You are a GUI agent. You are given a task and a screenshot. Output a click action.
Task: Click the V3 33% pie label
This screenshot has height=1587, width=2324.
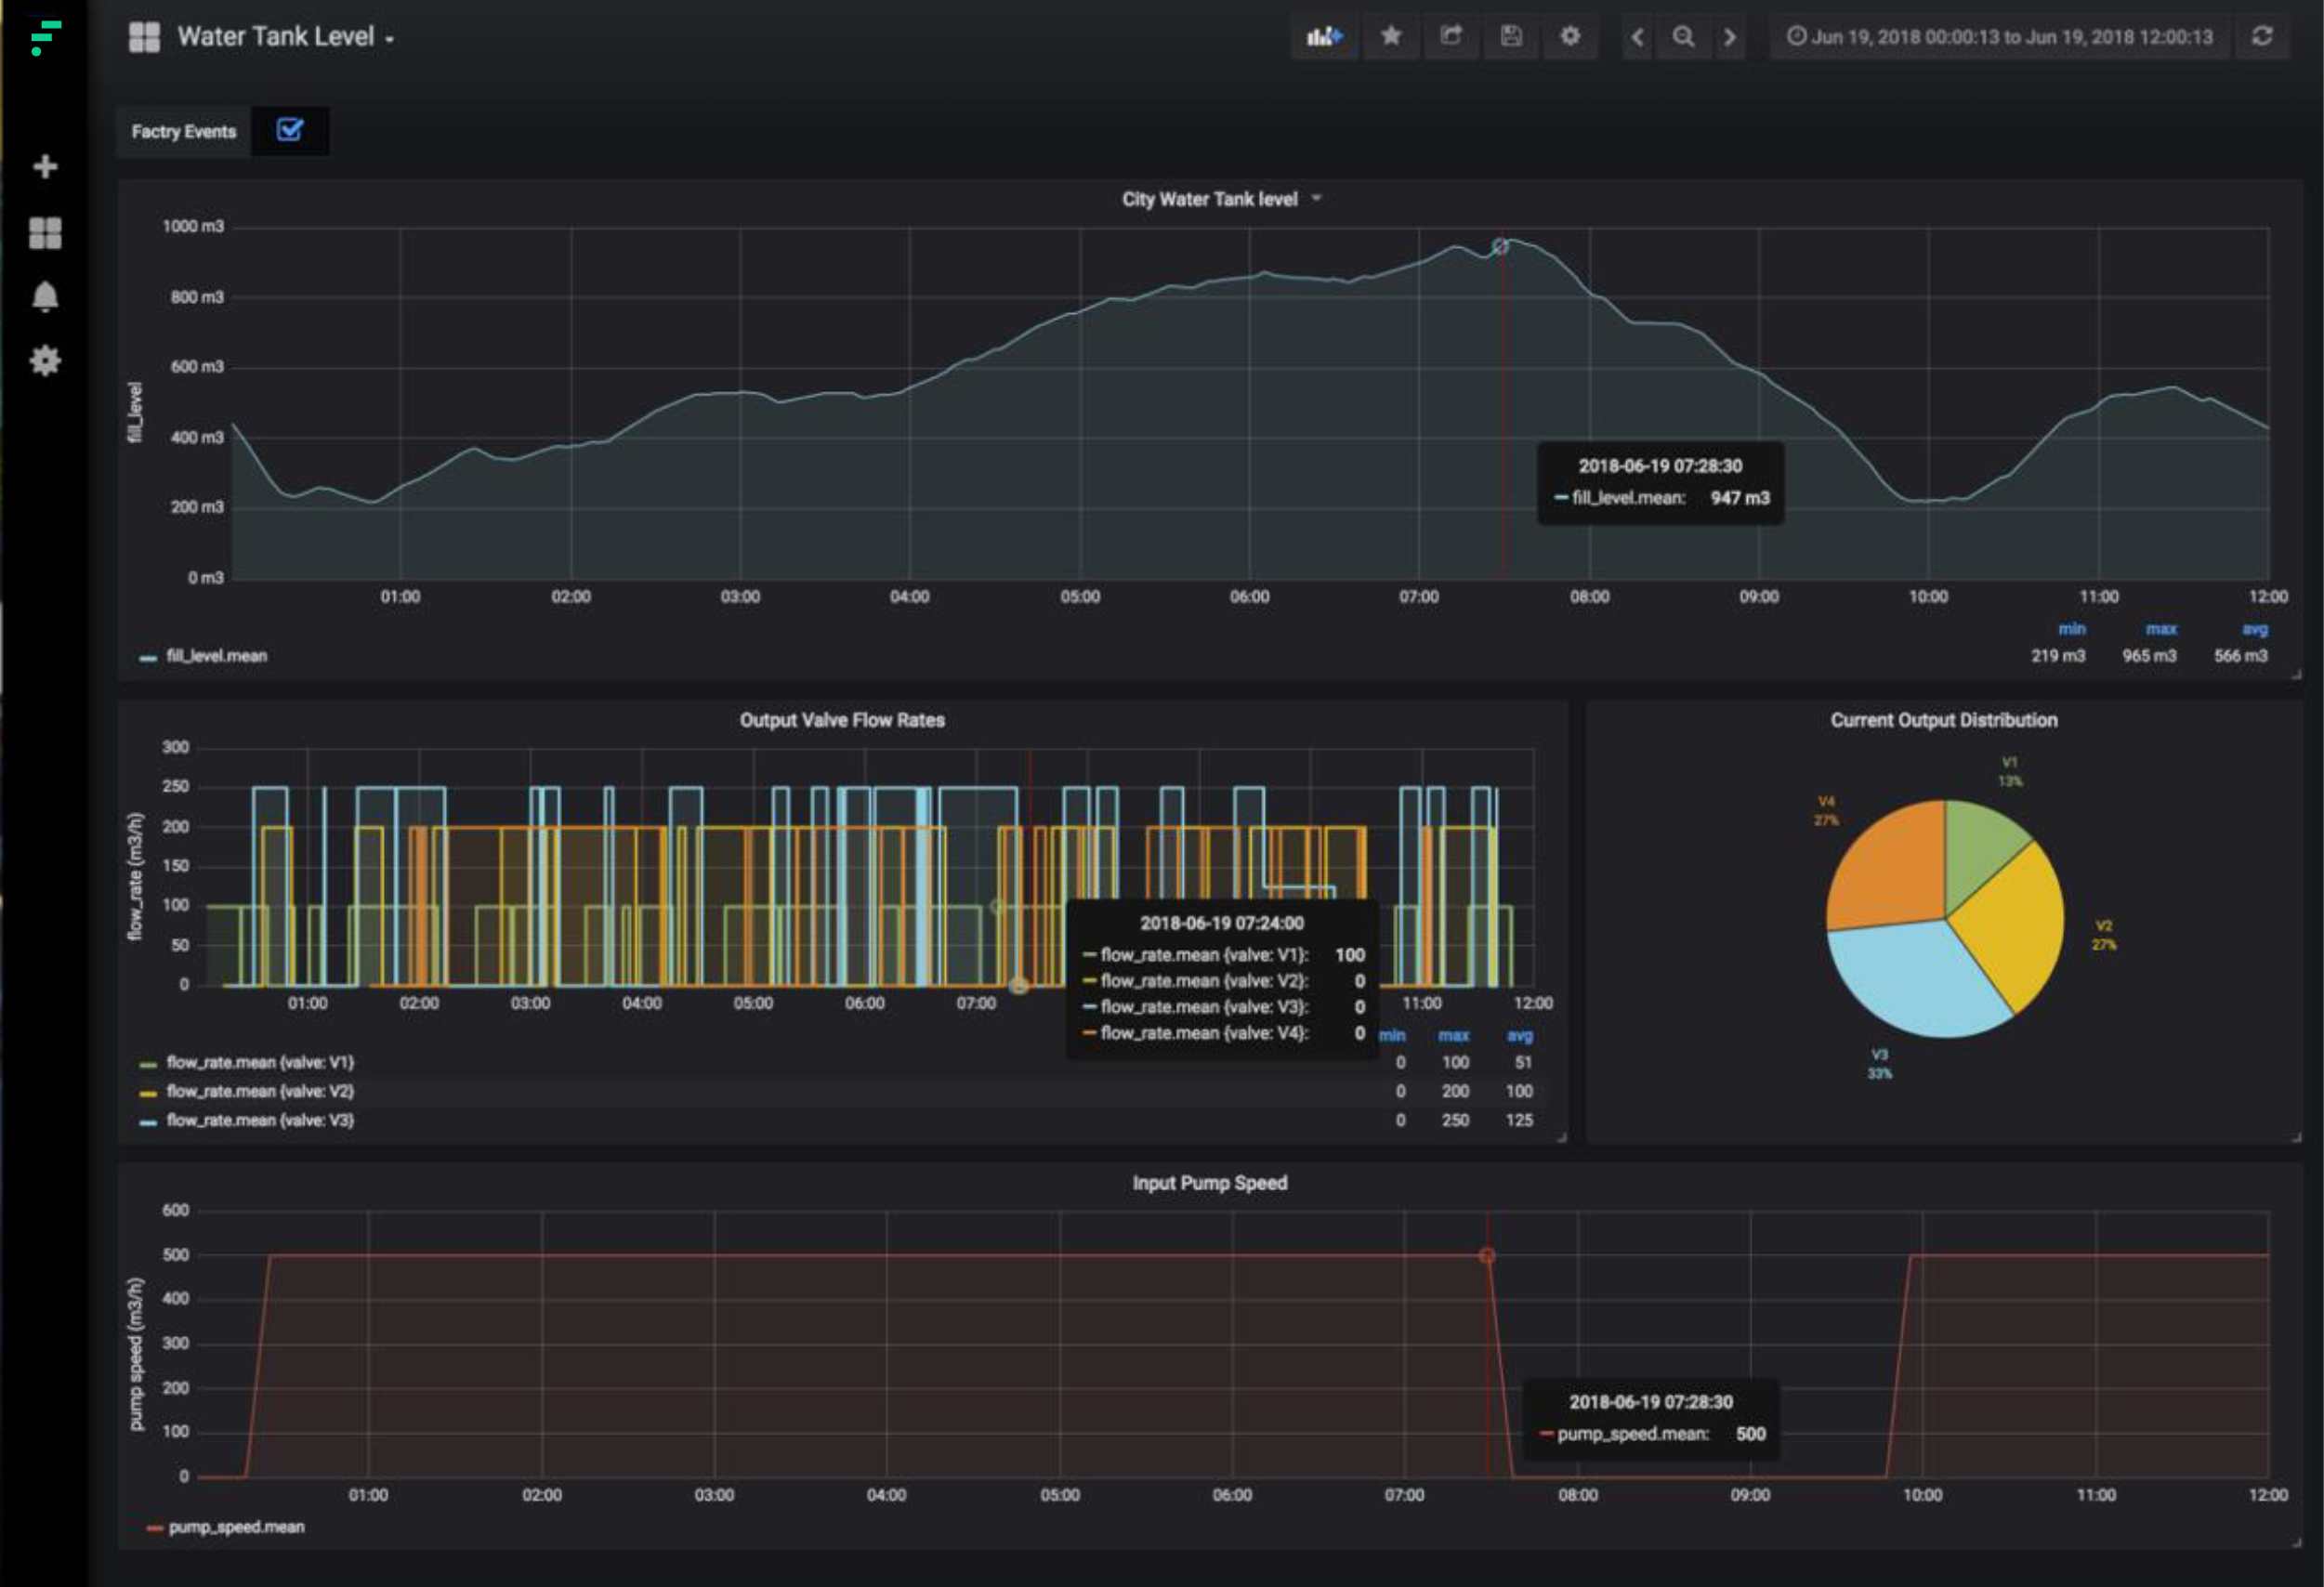point(1880,1064)
